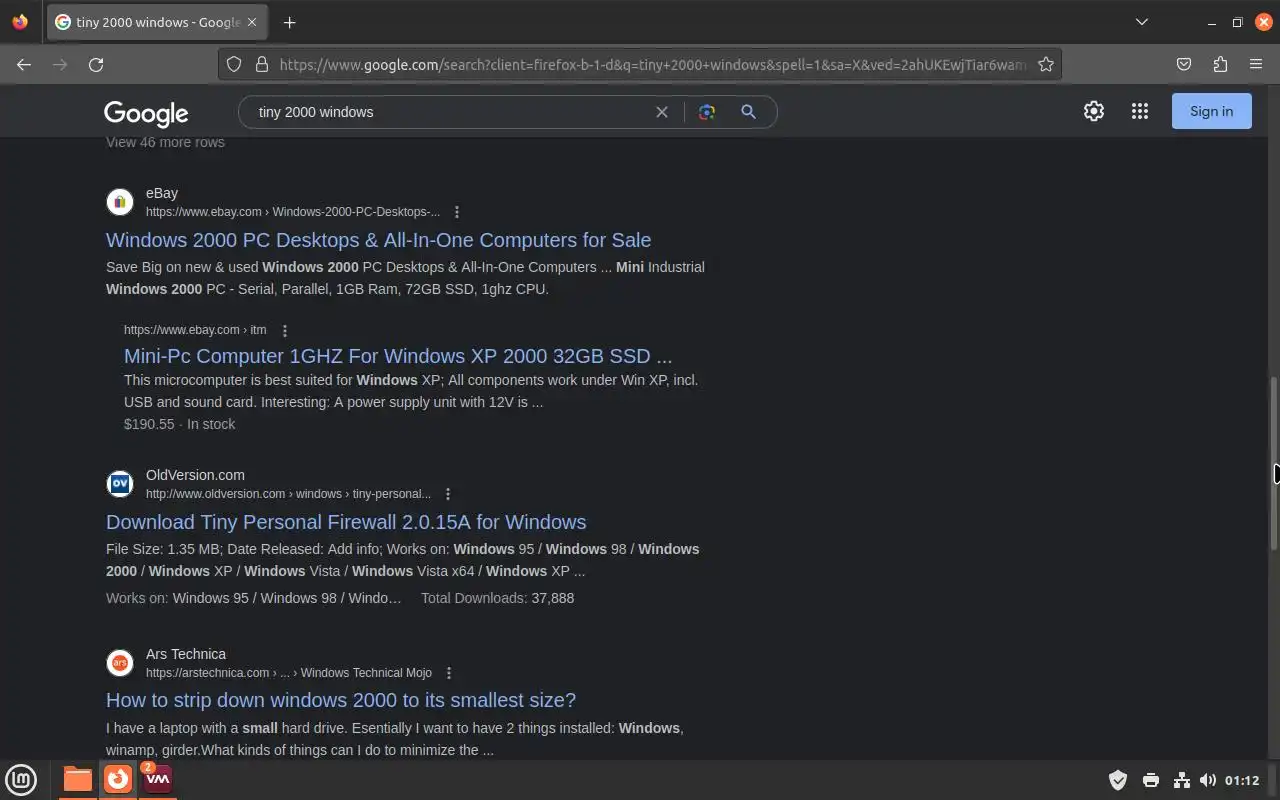Click the reload page icon
1280x800 pixels.
[x=96, y=64]
